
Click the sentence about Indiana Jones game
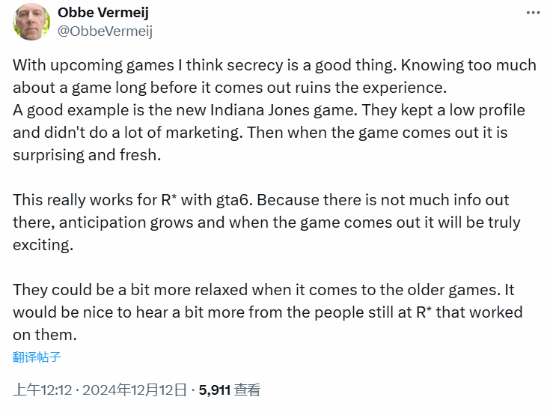click(x=184, y=110)
